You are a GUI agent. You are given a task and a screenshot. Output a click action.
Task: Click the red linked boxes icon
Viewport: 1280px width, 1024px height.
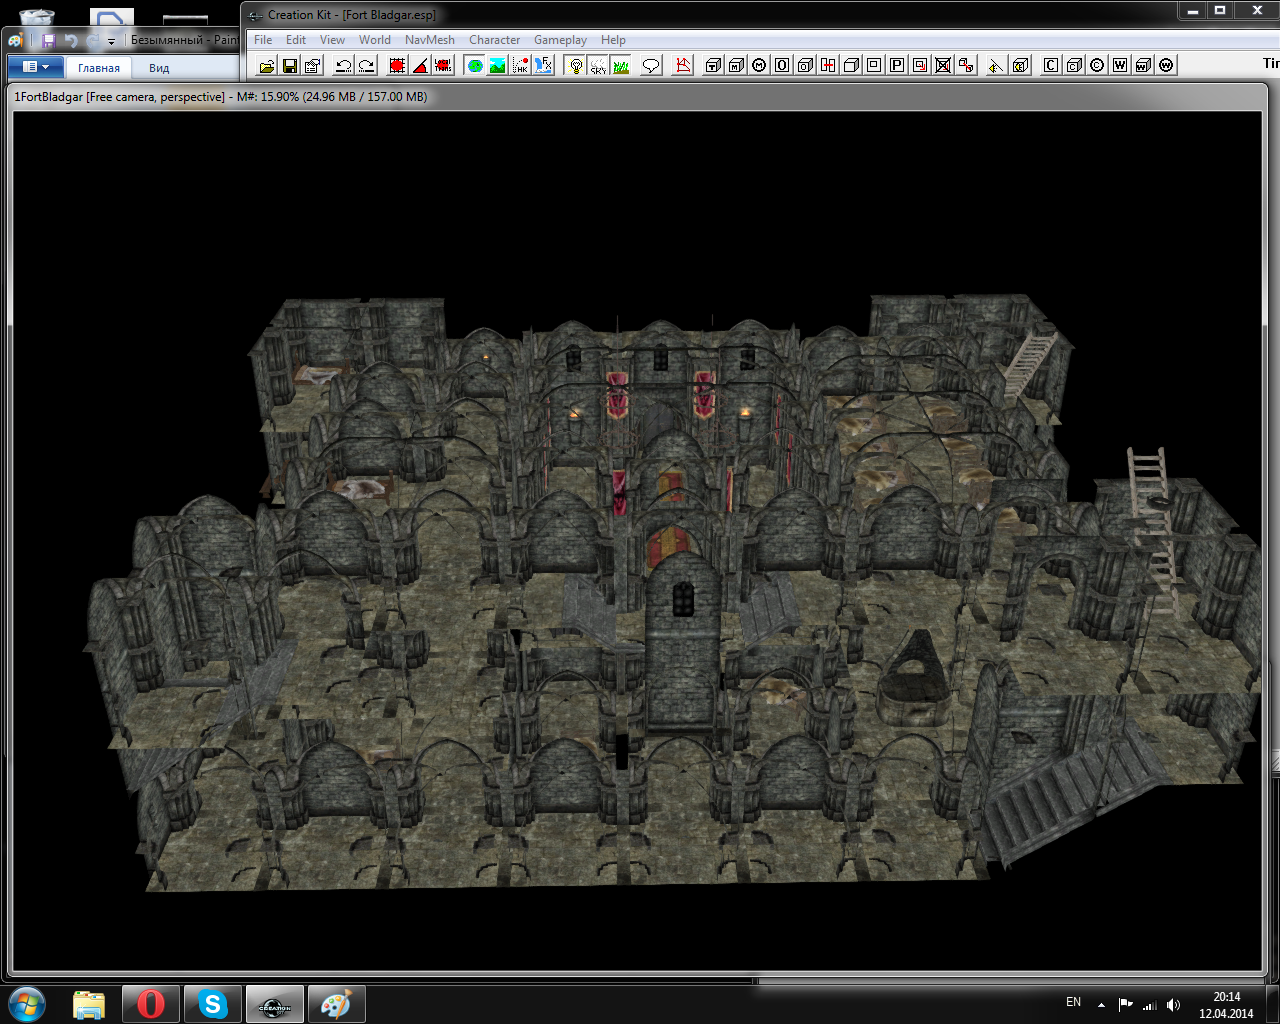pyautogui.click(x=966, y=65)
